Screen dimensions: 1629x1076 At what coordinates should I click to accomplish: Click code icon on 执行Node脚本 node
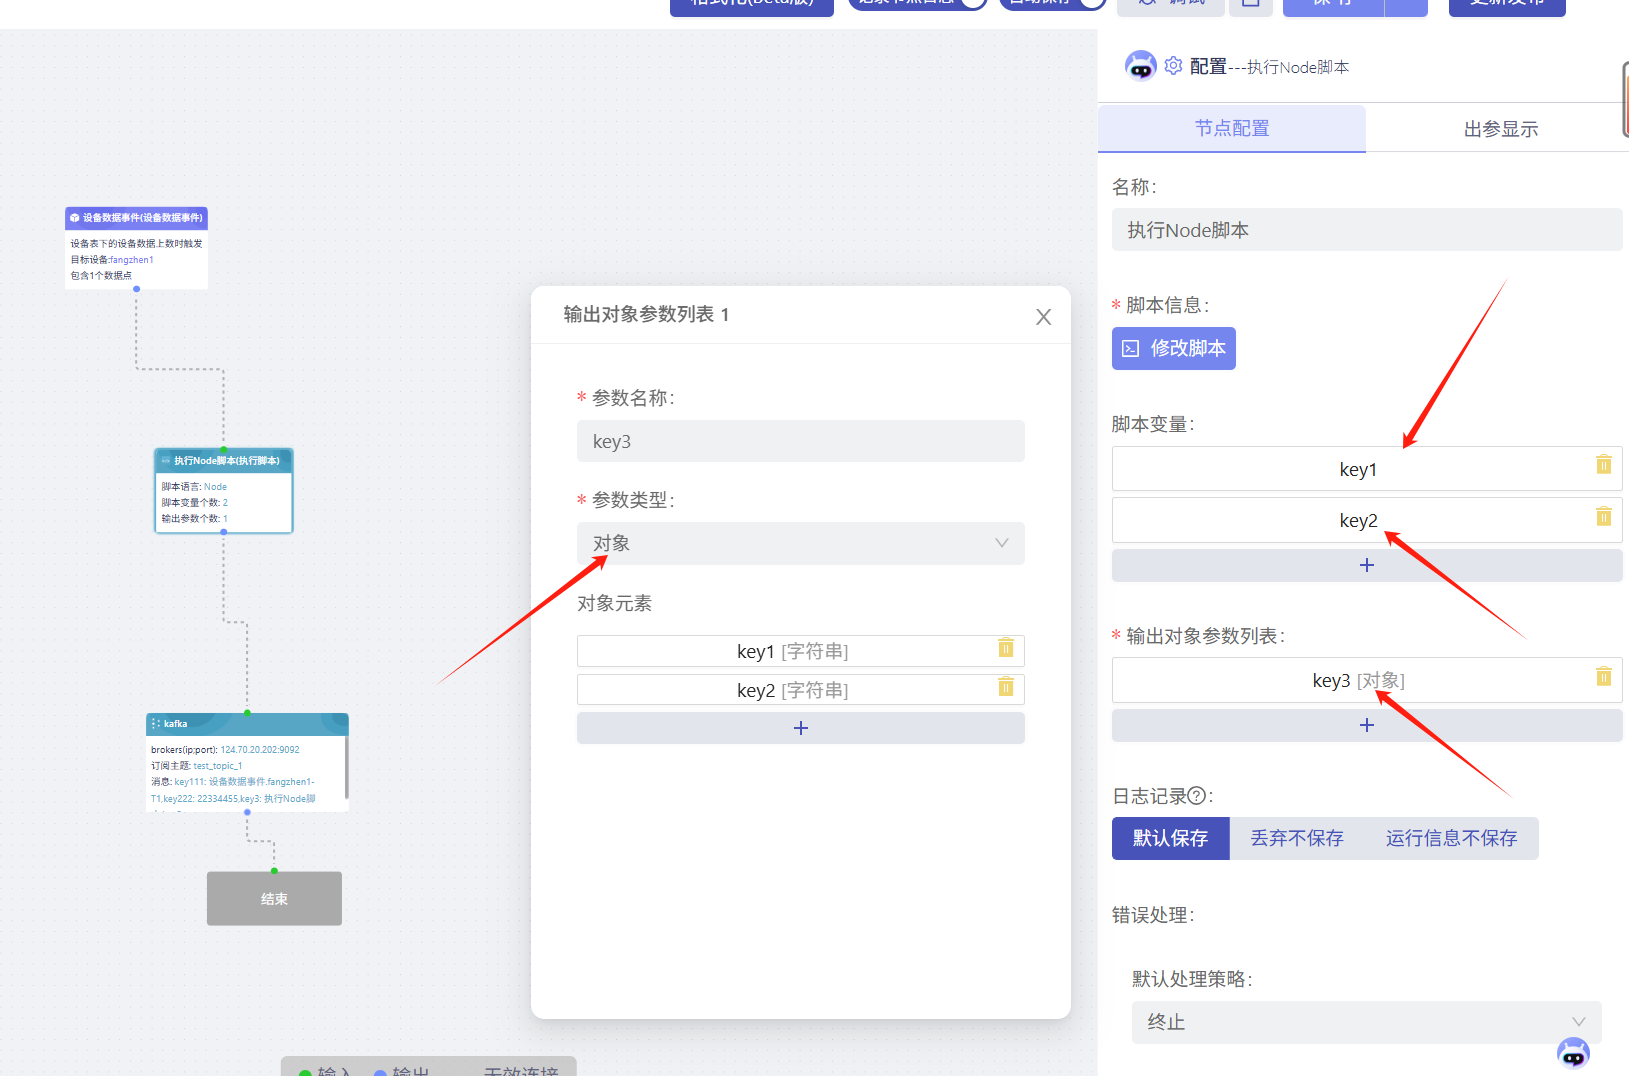coord(166,461)
